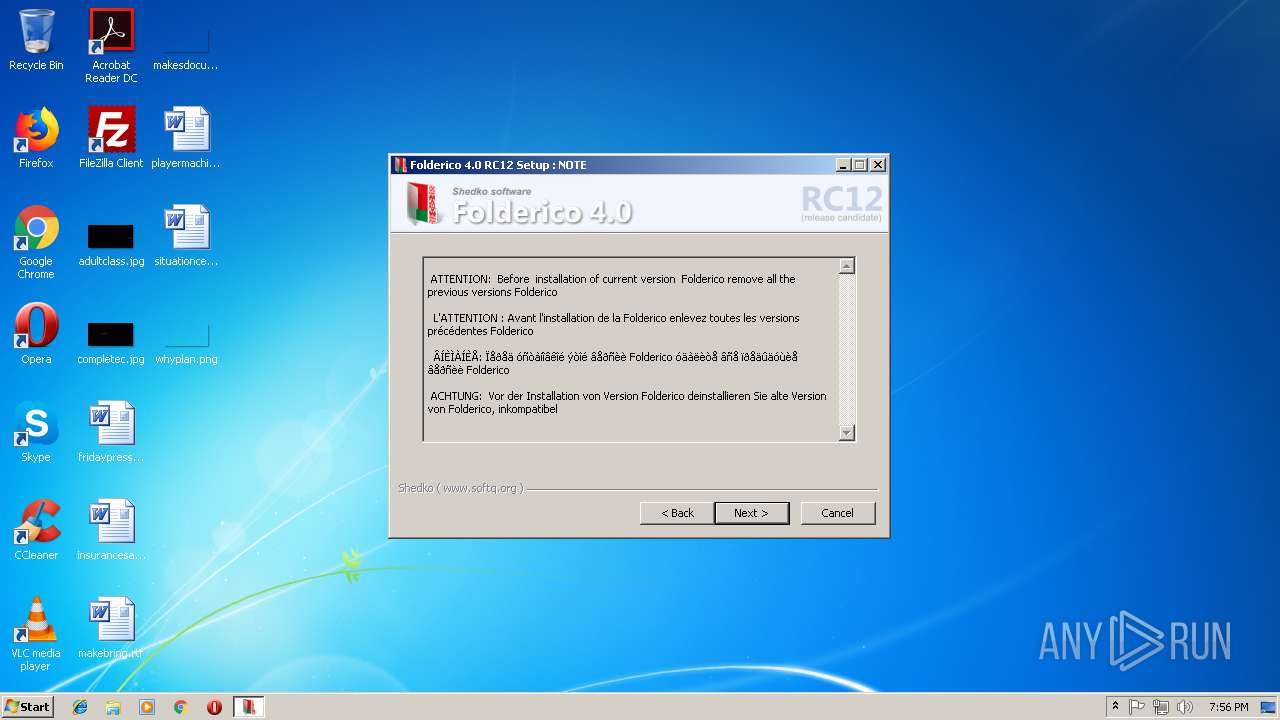Select completec.jpg image file
This screenshot has height=720, width=1280.
pos(111,343)
